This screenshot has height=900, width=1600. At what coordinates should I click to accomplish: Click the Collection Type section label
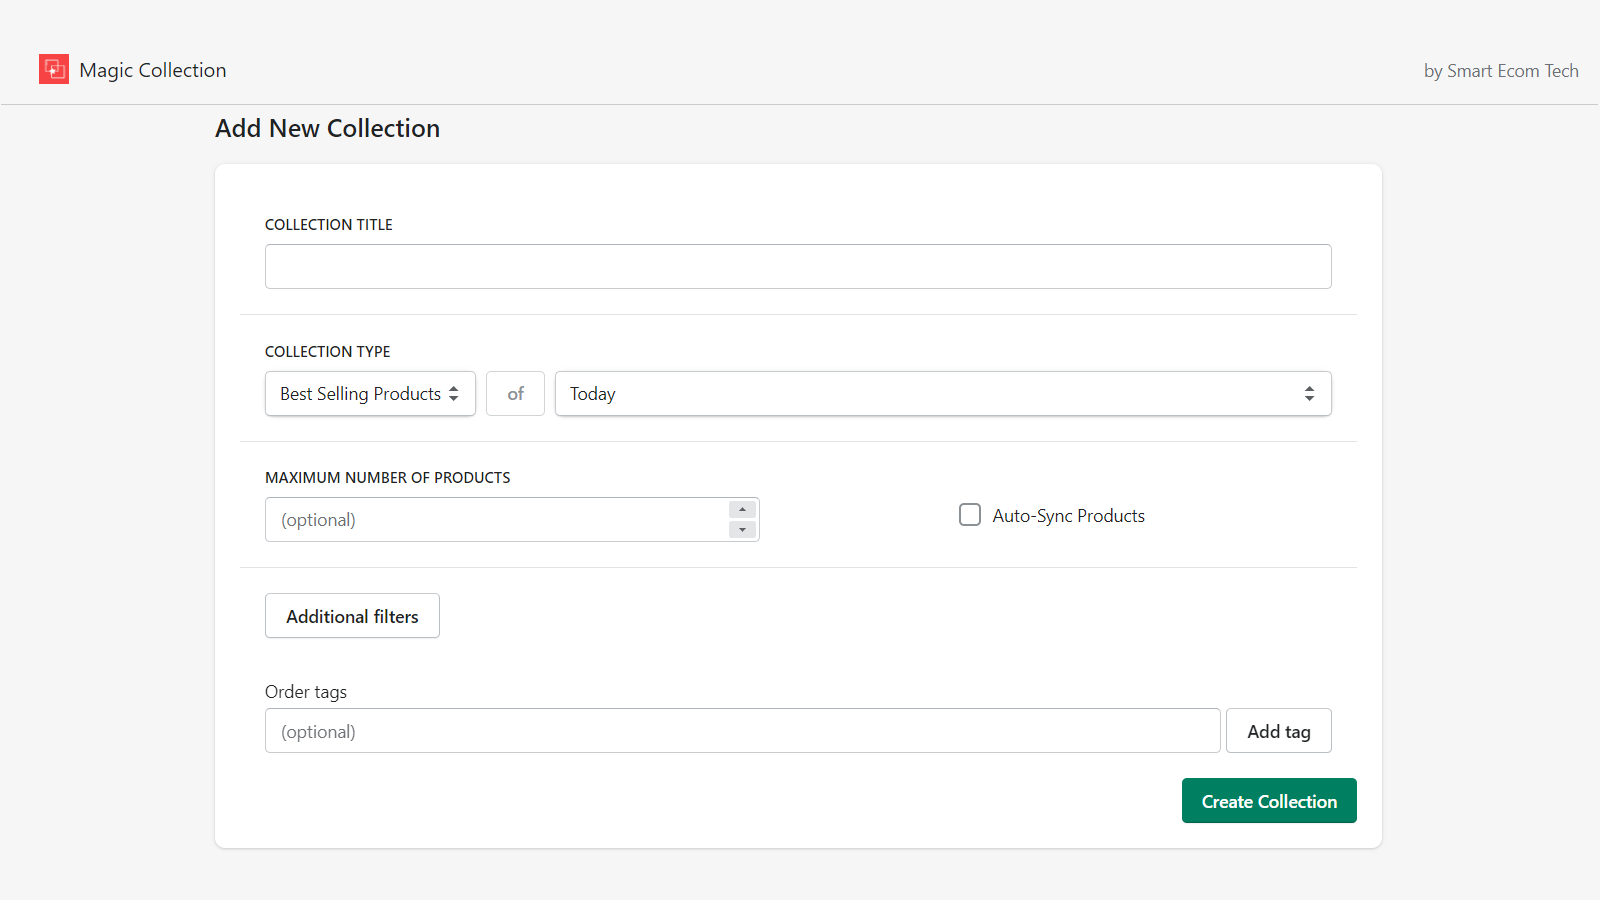click(327, 352)
